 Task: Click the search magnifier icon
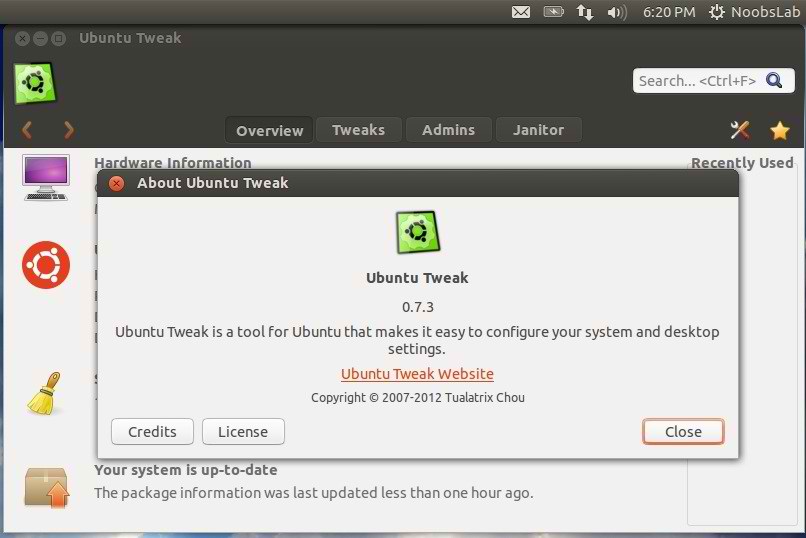click(x=774, y=81)
